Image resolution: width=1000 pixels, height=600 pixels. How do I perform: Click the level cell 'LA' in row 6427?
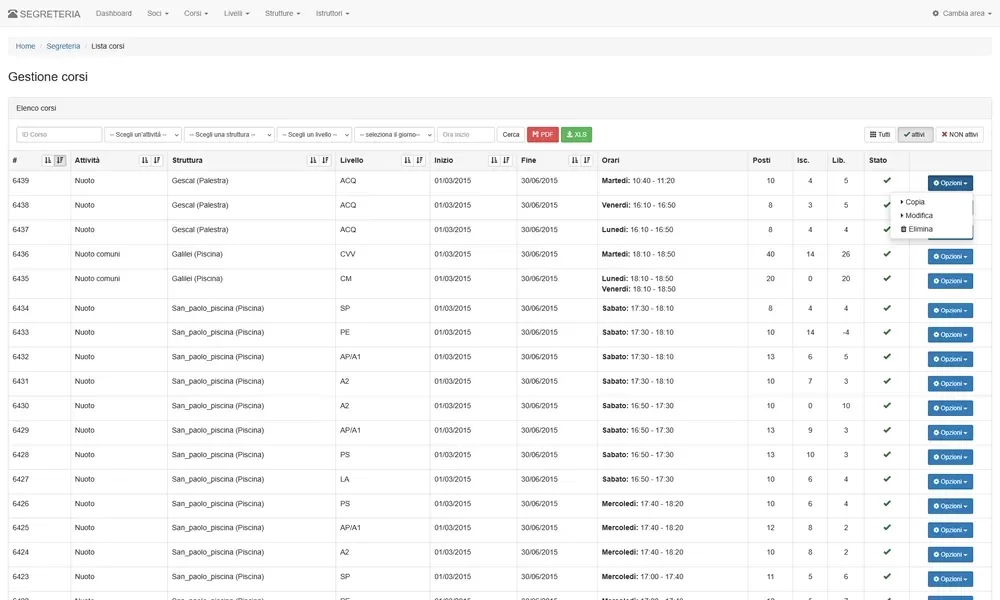pyautogui.click(x=344, y=479)
